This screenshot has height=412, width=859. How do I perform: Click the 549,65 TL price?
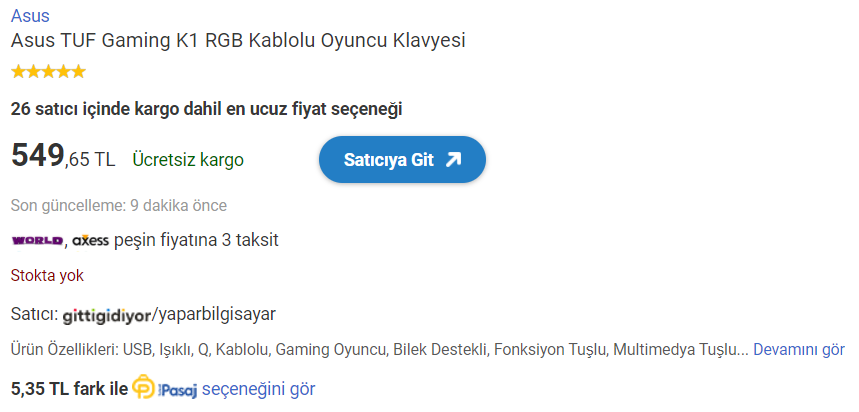click(x=62, y=158)
